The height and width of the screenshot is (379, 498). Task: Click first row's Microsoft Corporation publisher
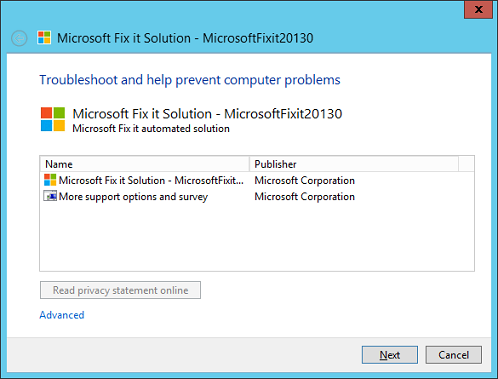click(304, 180)
